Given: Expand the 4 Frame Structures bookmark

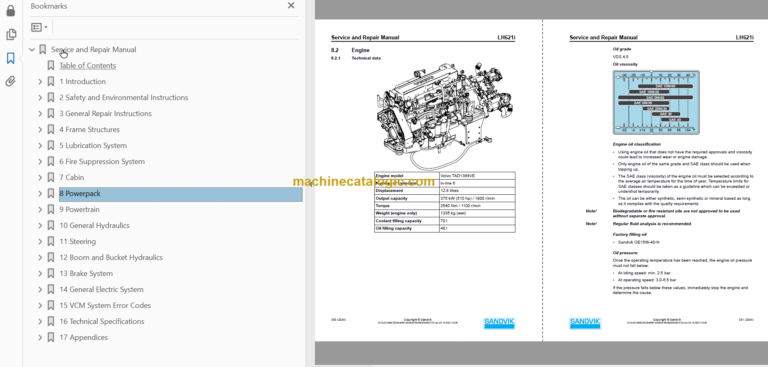Looking at the screenshot, I should (x=40, y=130).
